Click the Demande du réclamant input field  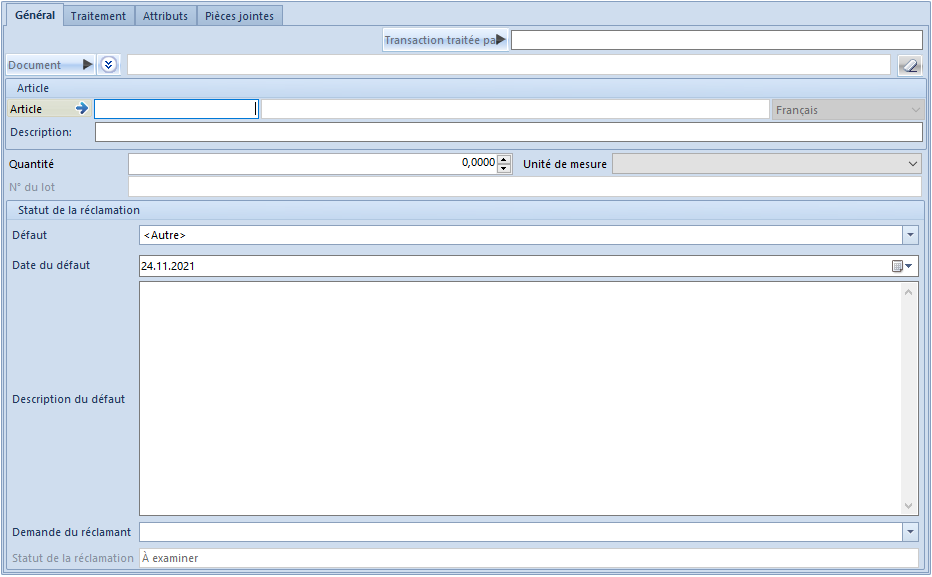coord(521,532)
